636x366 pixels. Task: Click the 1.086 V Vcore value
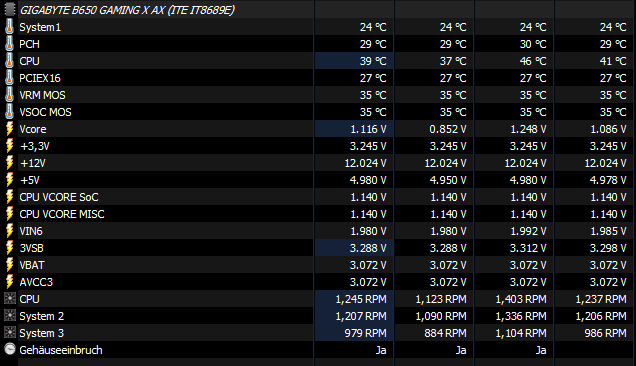tap(608, 129)
